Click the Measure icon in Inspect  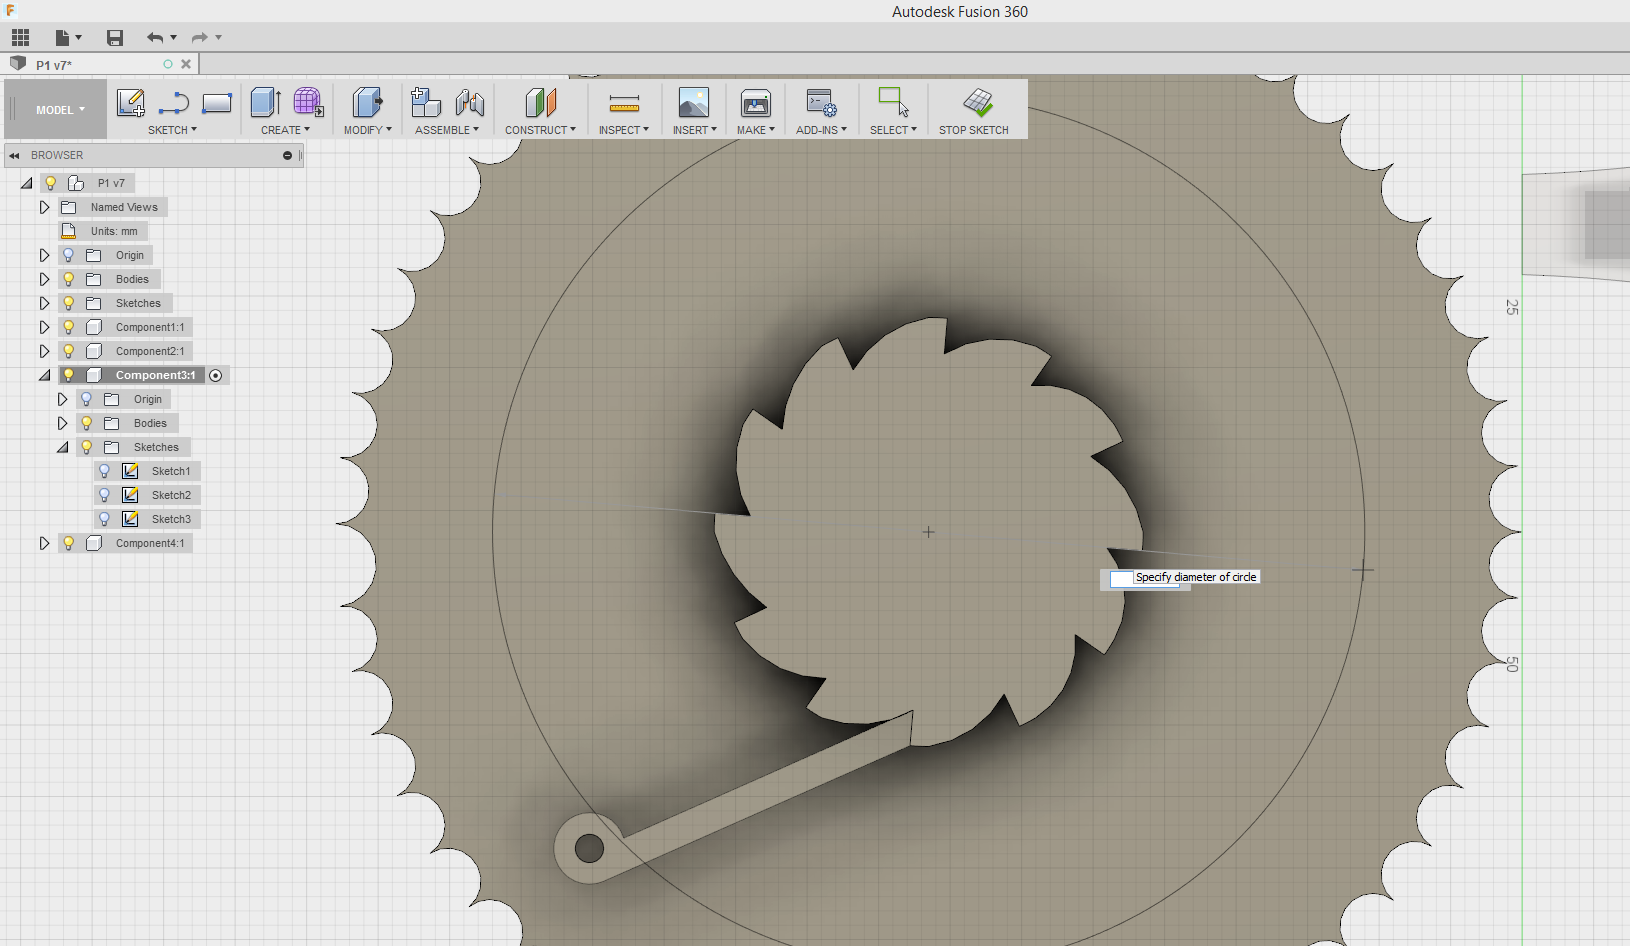(624, 103)
